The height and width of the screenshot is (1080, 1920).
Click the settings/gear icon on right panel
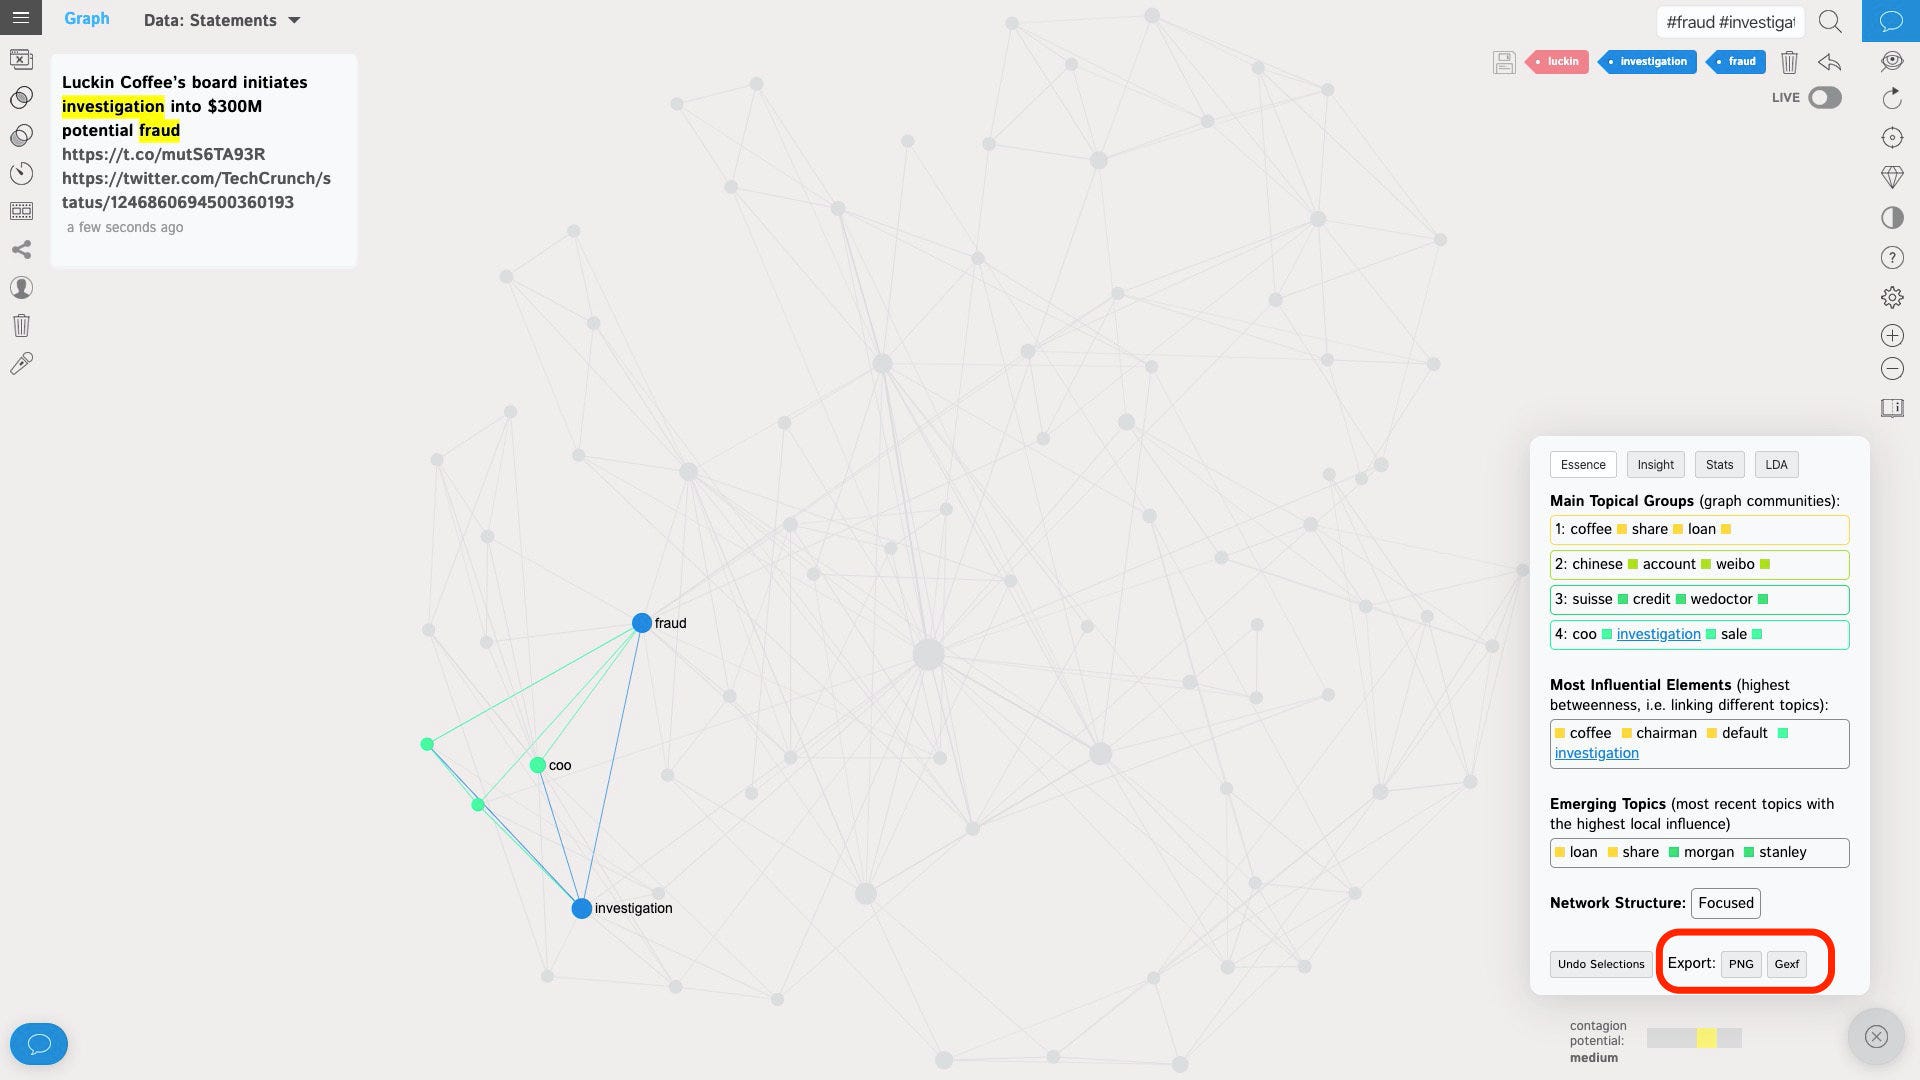click(1894, 297)
